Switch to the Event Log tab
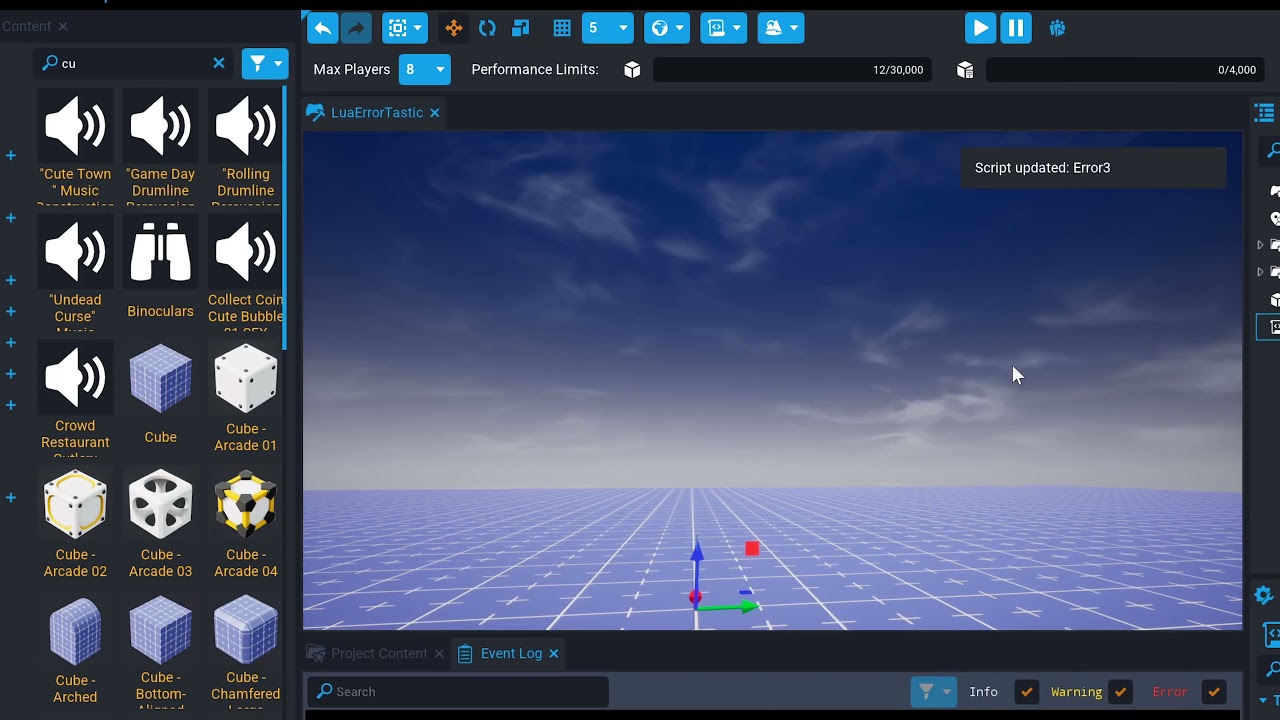Screen dimensions: 1280x720 511,653
